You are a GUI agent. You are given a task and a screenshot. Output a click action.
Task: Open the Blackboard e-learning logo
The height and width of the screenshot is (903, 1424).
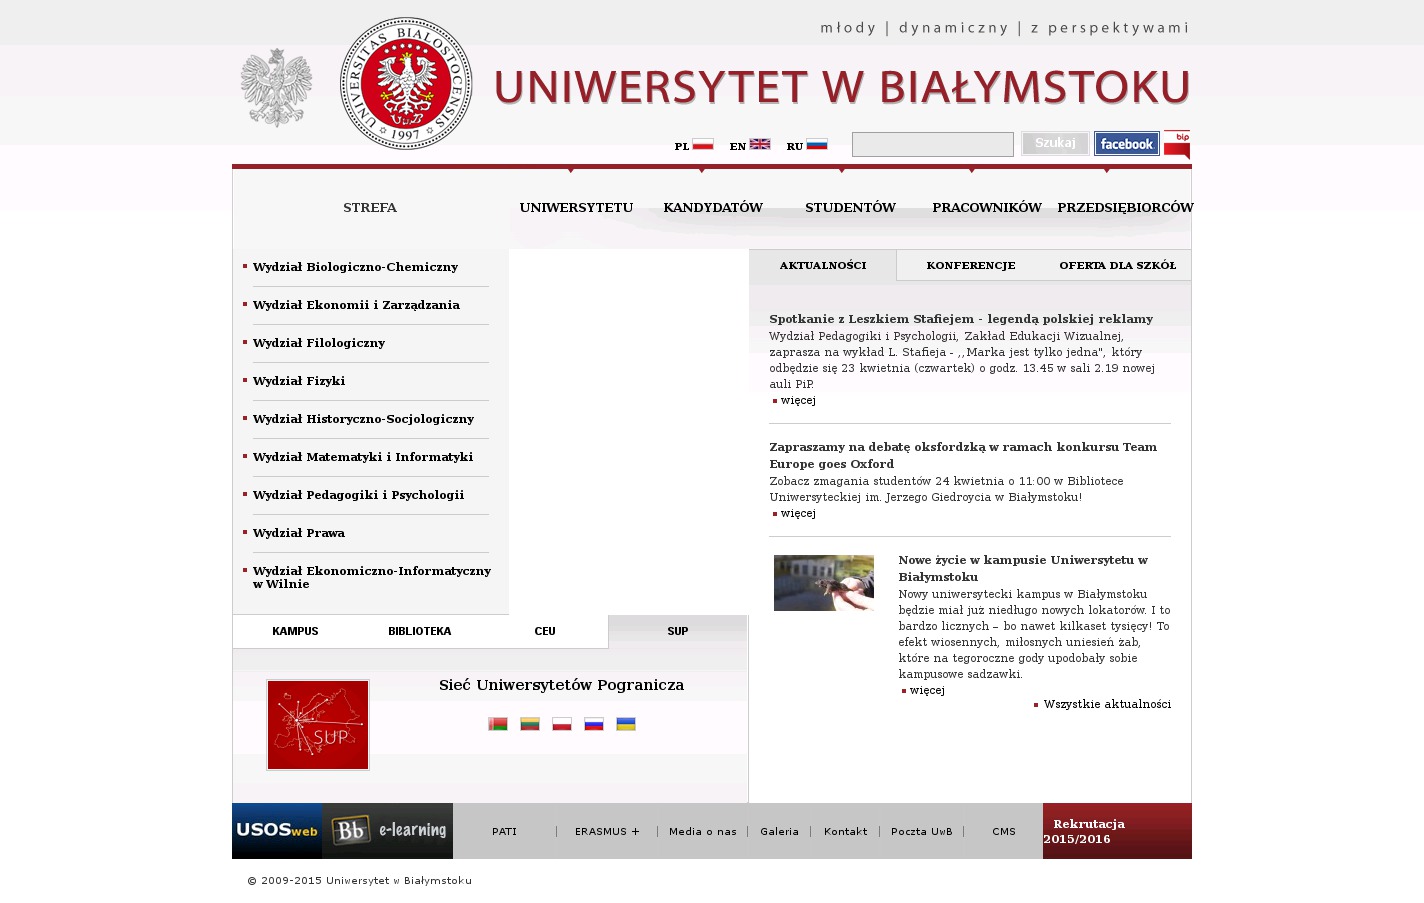pyautogui.click(x=388, y=831)
